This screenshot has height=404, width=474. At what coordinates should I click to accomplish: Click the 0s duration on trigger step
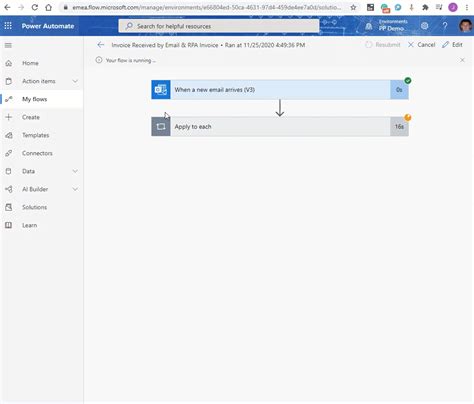399,90
